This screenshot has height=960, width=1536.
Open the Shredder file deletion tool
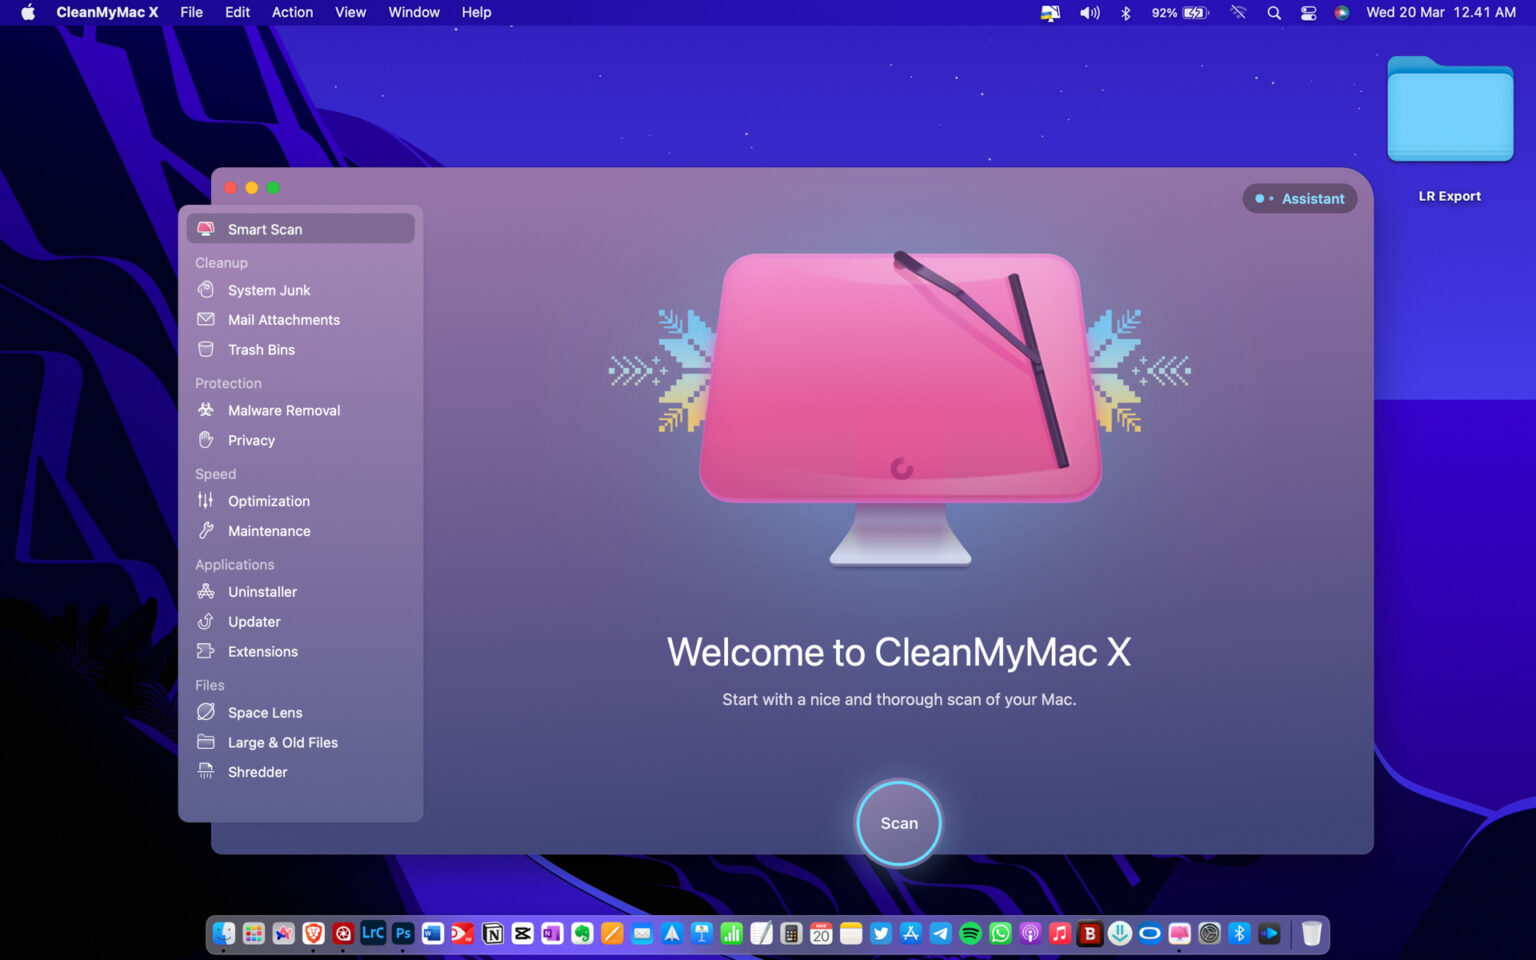[x=257, y=772]
